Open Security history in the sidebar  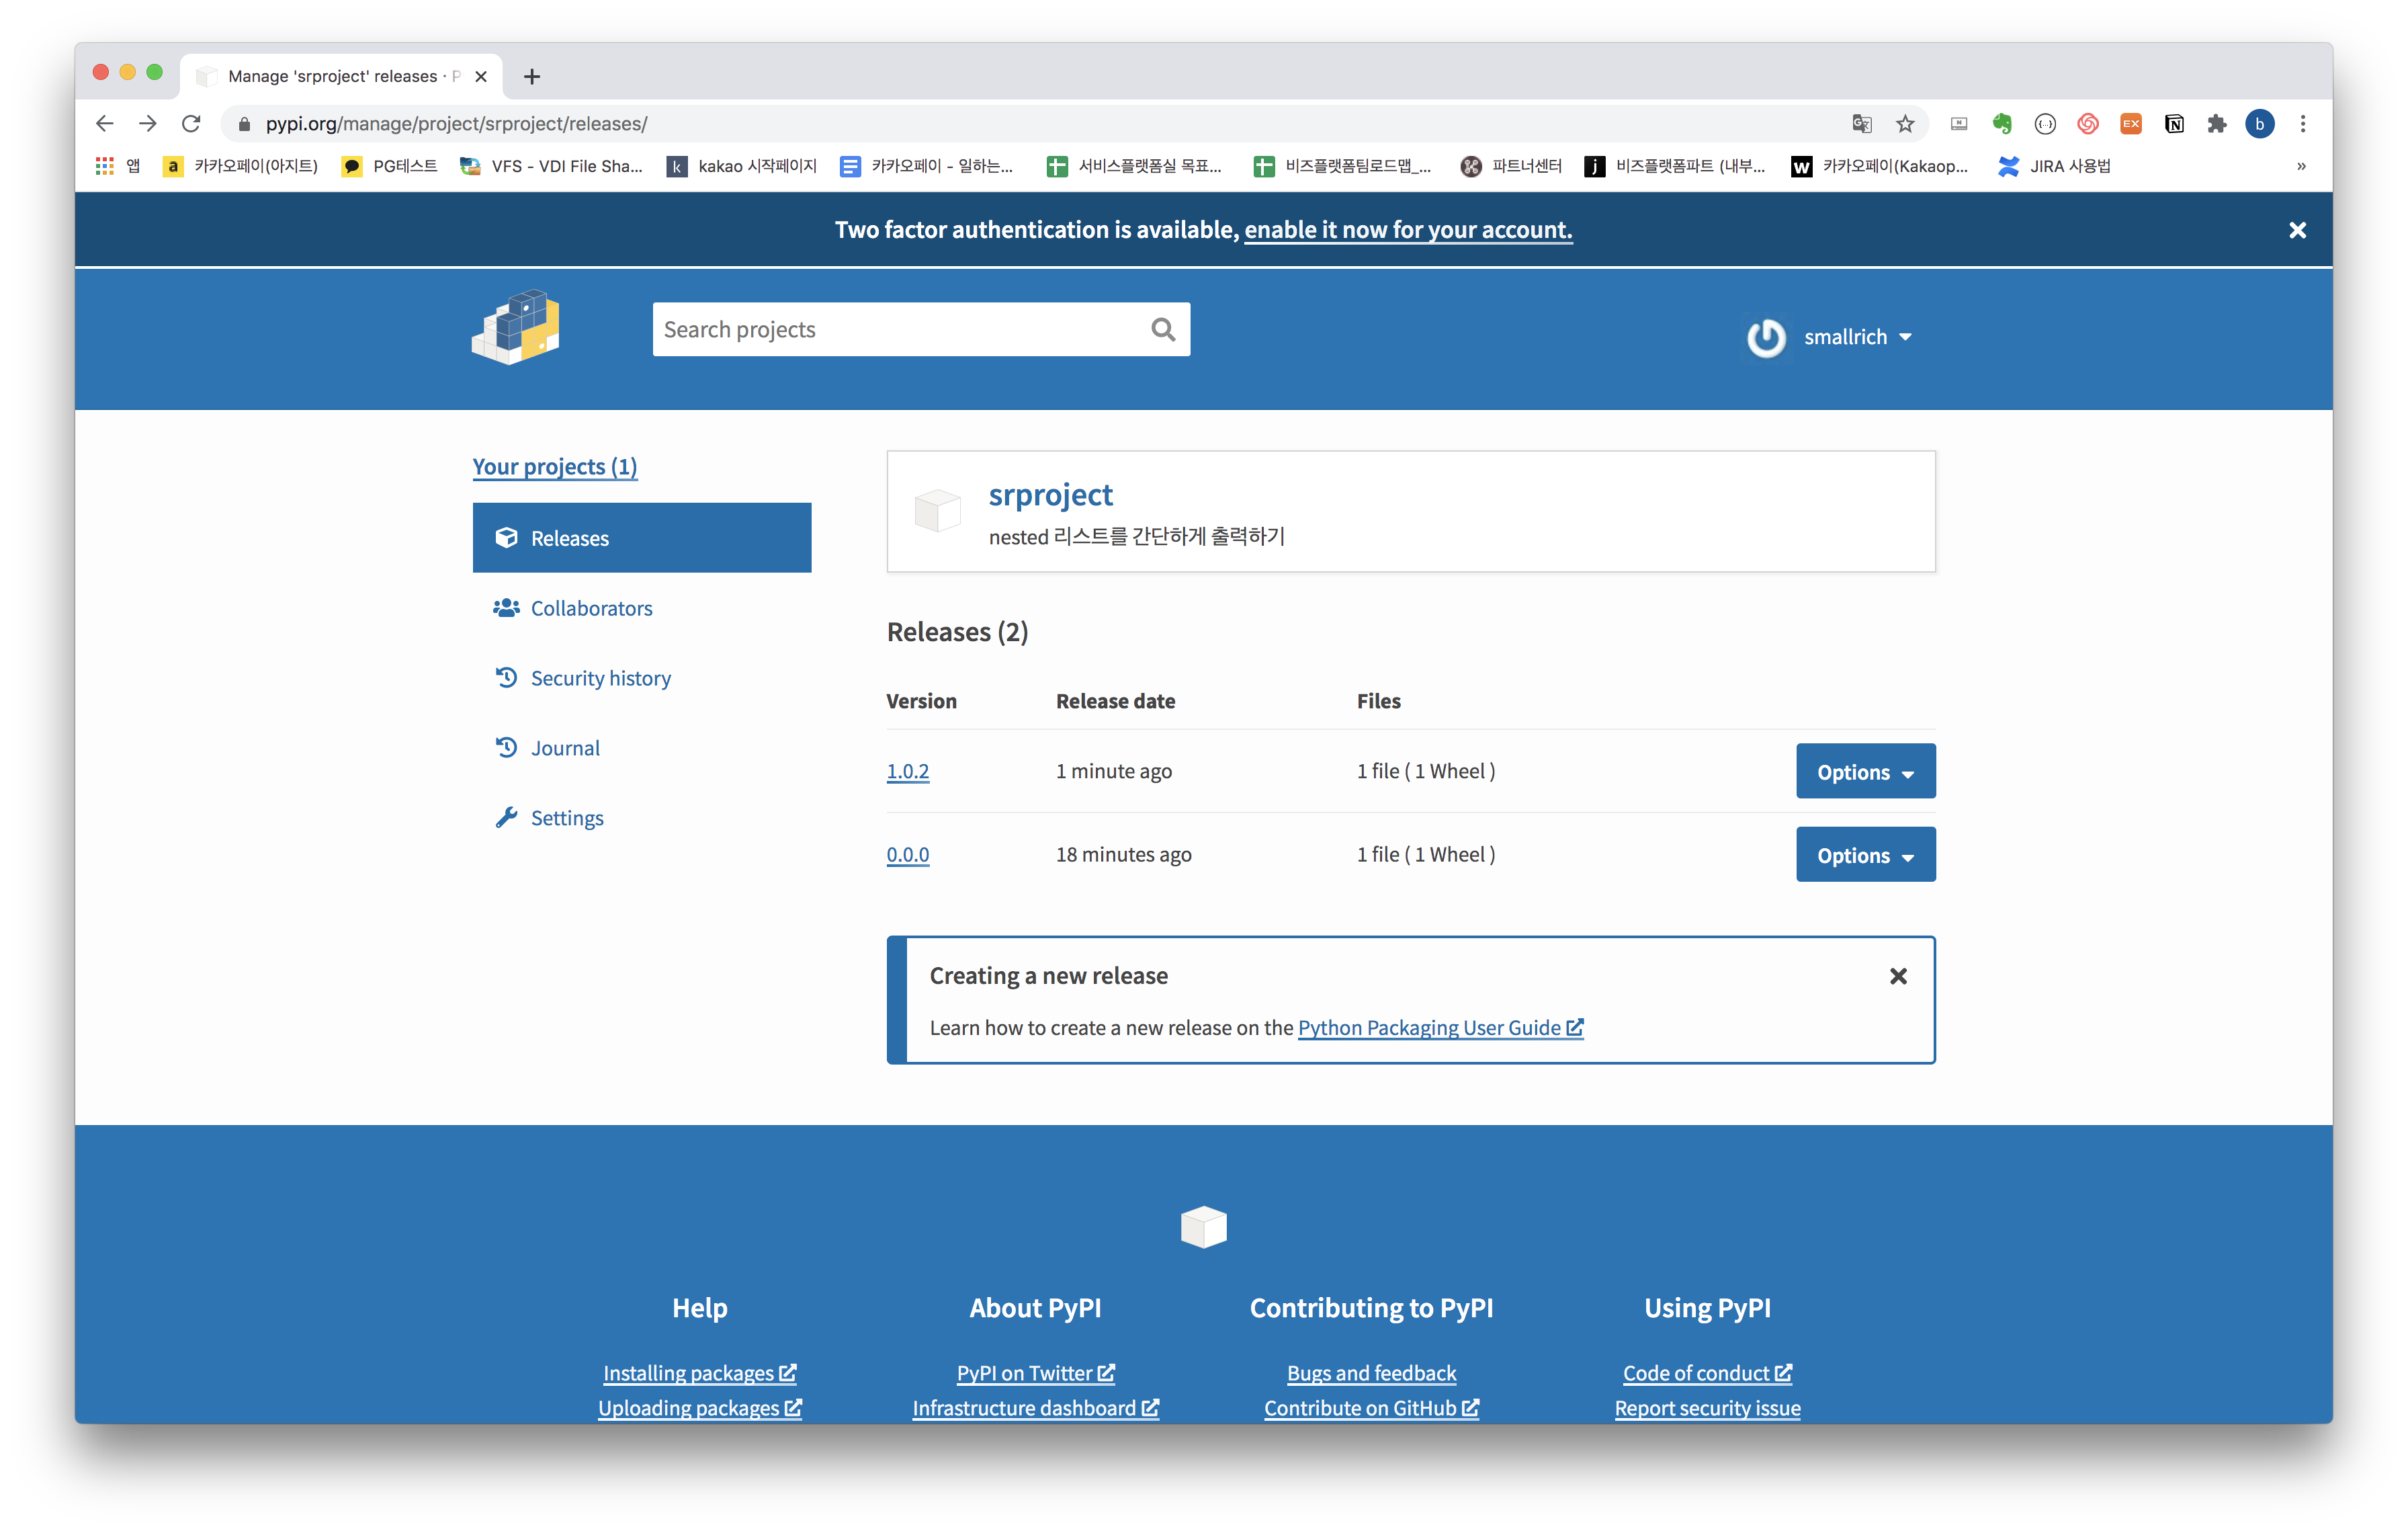[x=600, y=678]
